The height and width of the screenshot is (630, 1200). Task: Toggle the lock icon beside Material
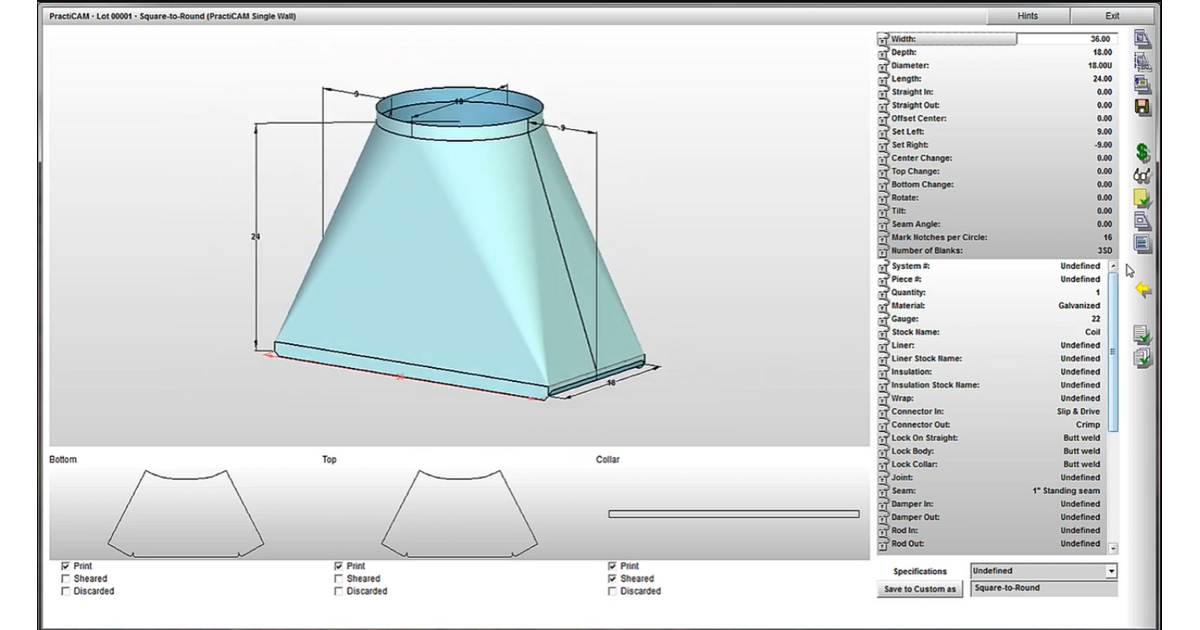883,307
